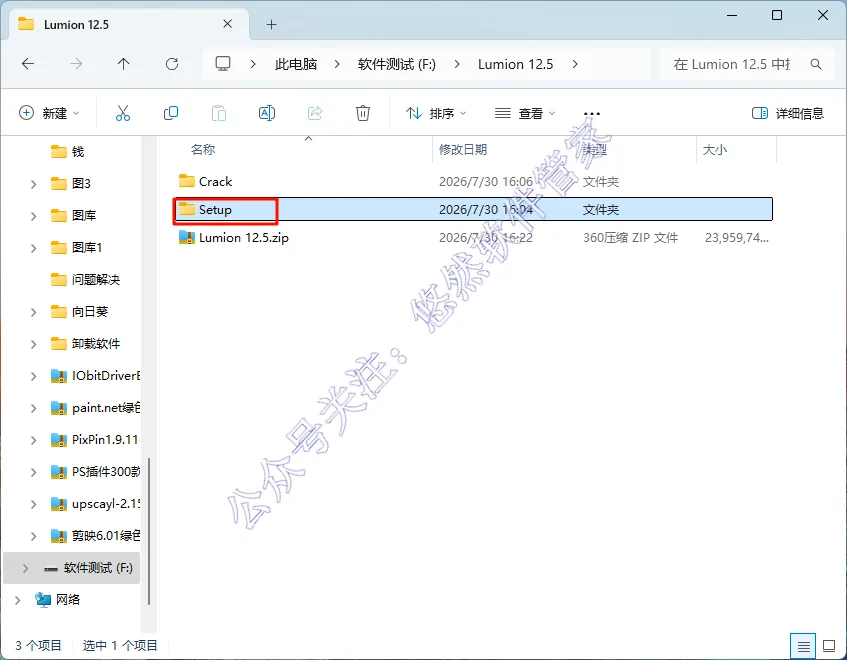Select 此电脑 breadcrumb in address bar
The height and width of the screenshot is (660, 847).
(x=295, y=64)
